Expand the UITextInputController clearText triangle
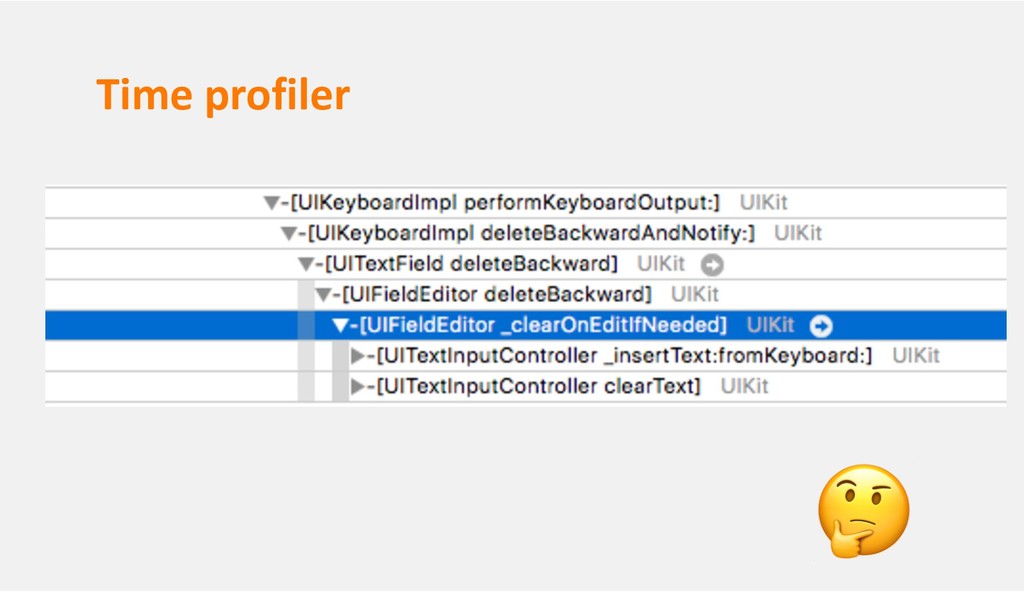The height and width of the screenshot is (592, 1024). click(357, 387)
